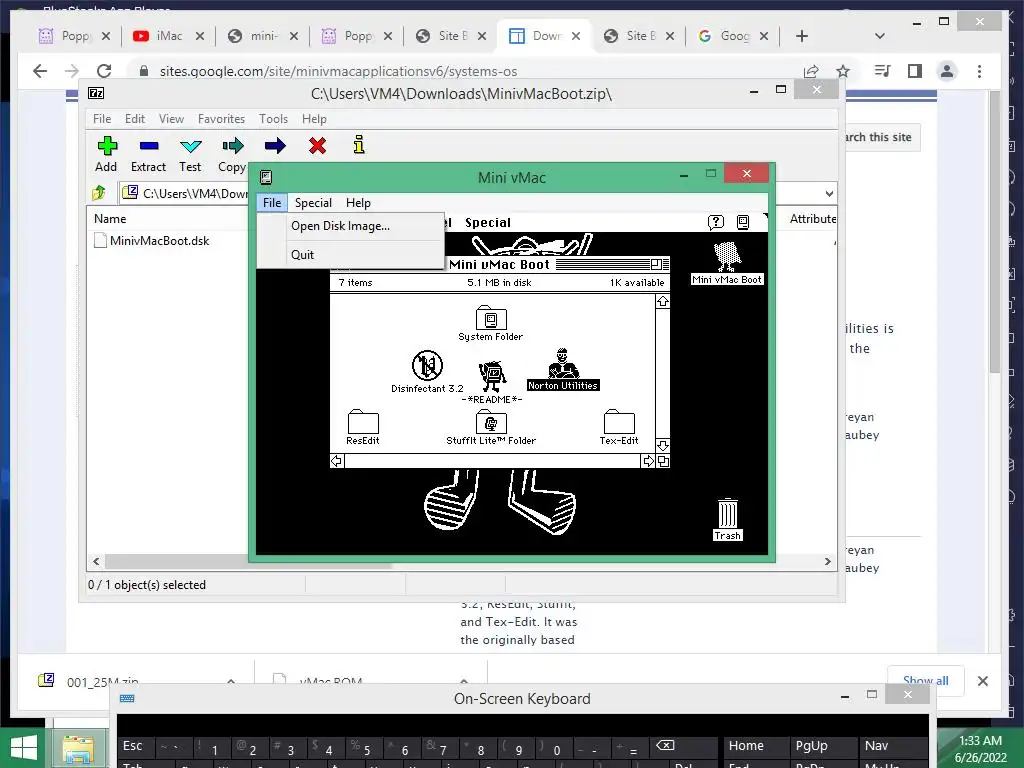
Task: Select the README document icon
Action: click(x=492, y=383)
